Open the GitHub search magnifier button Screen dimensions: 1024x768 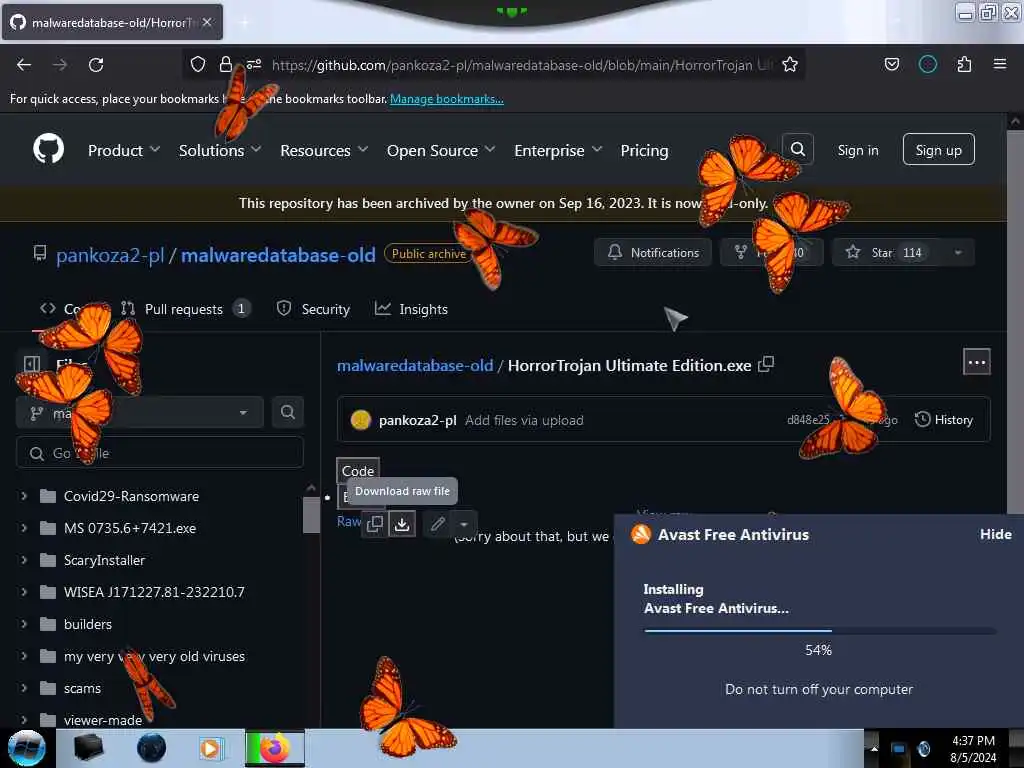tap(797, 149)
